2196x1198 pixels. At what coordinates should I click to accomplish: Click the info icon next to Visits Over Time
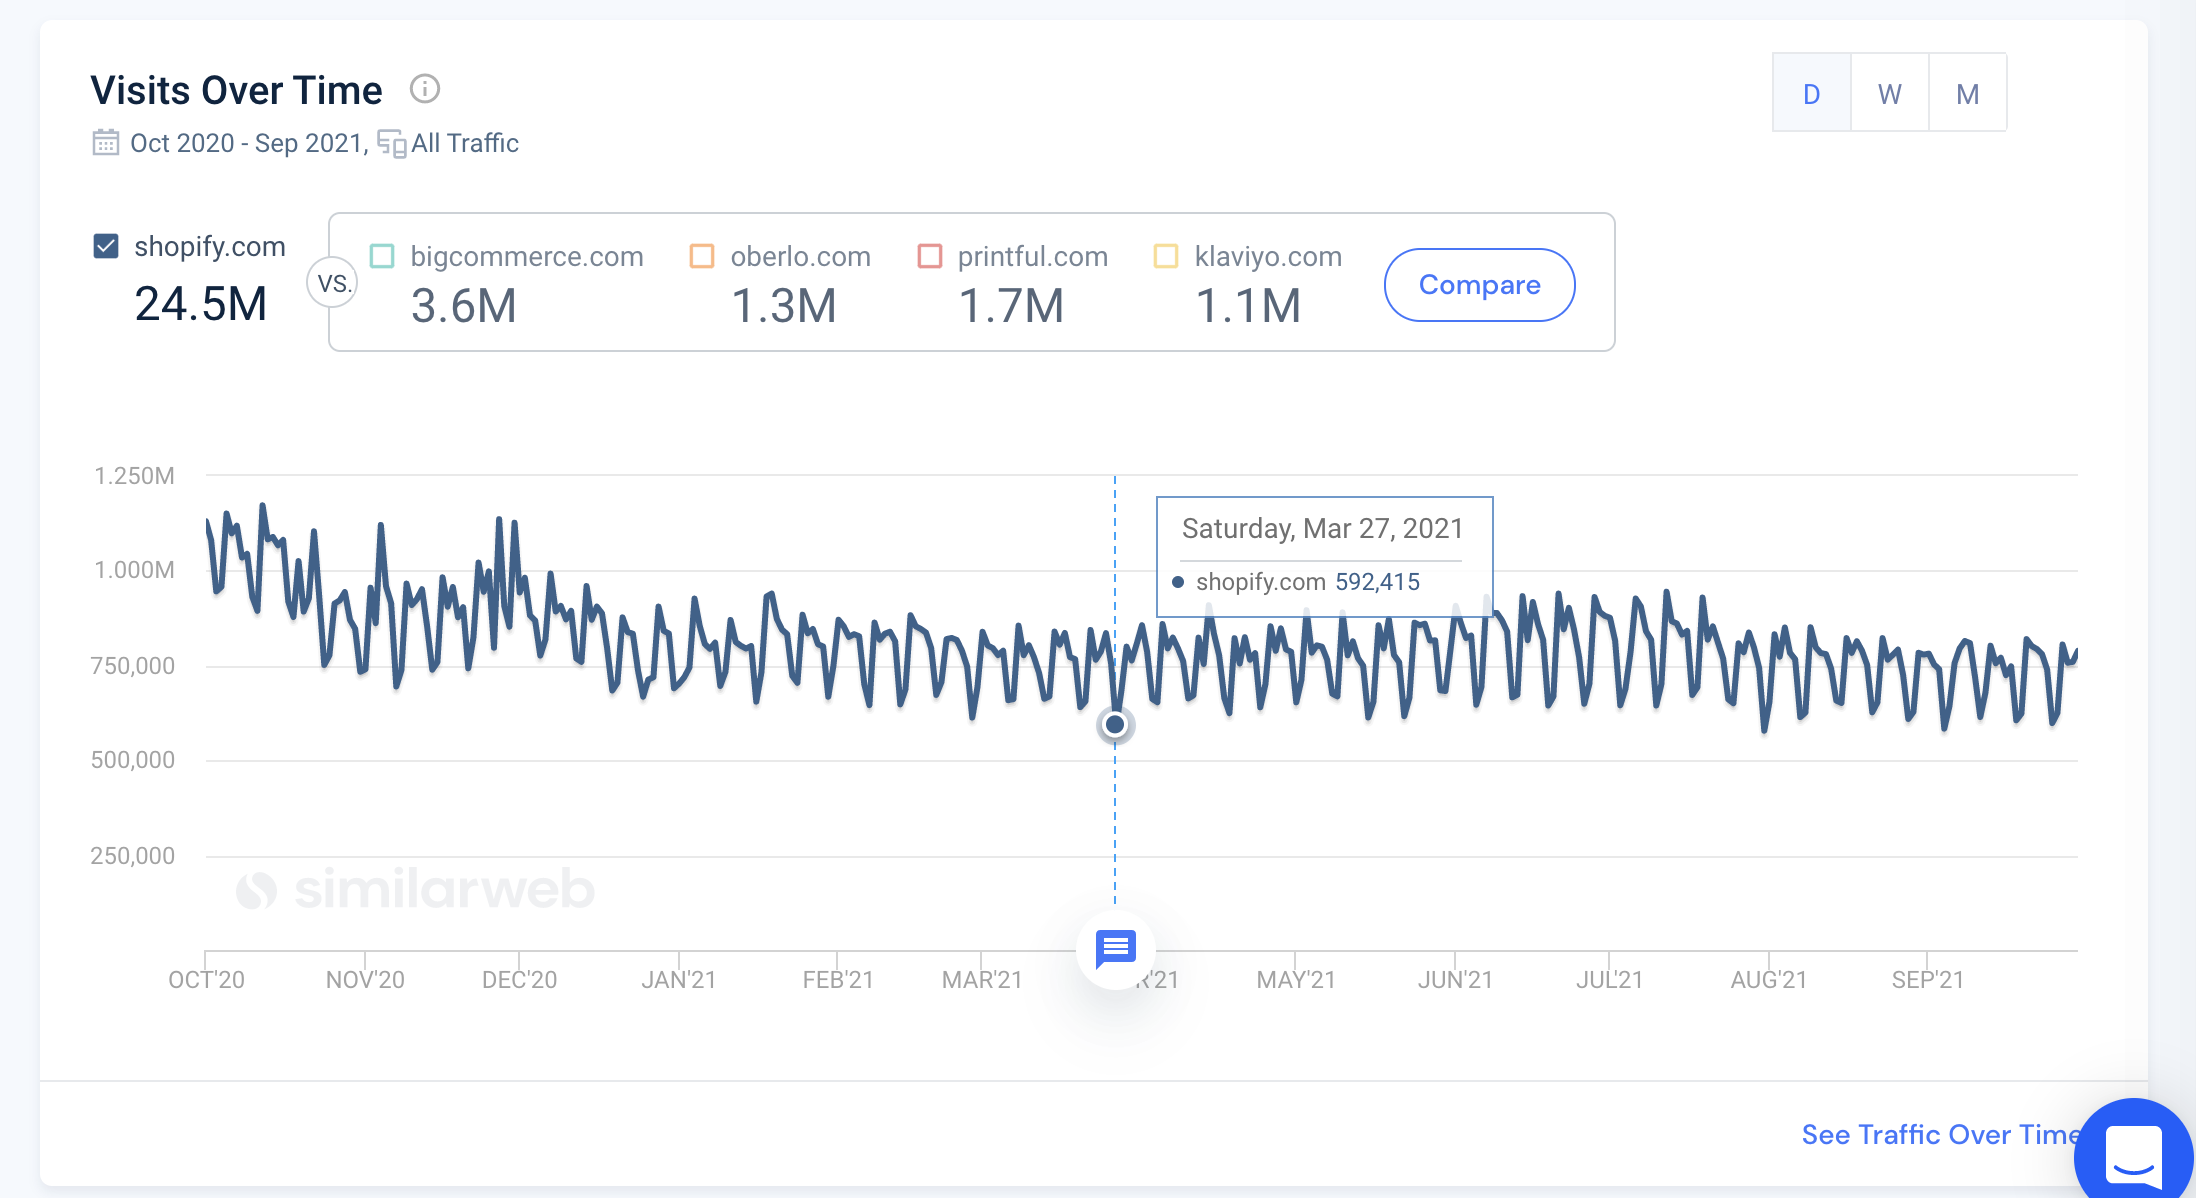click(x=428, y=89)
